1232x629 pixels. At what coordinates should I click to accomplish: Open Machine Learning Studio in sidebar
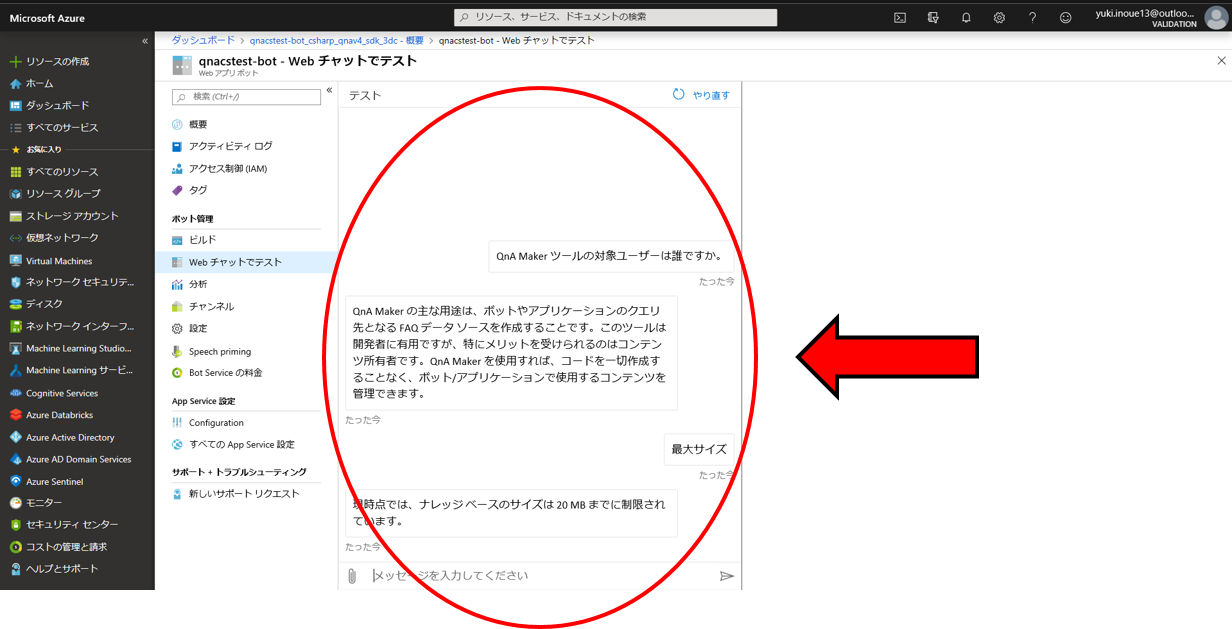coord(77,348)
